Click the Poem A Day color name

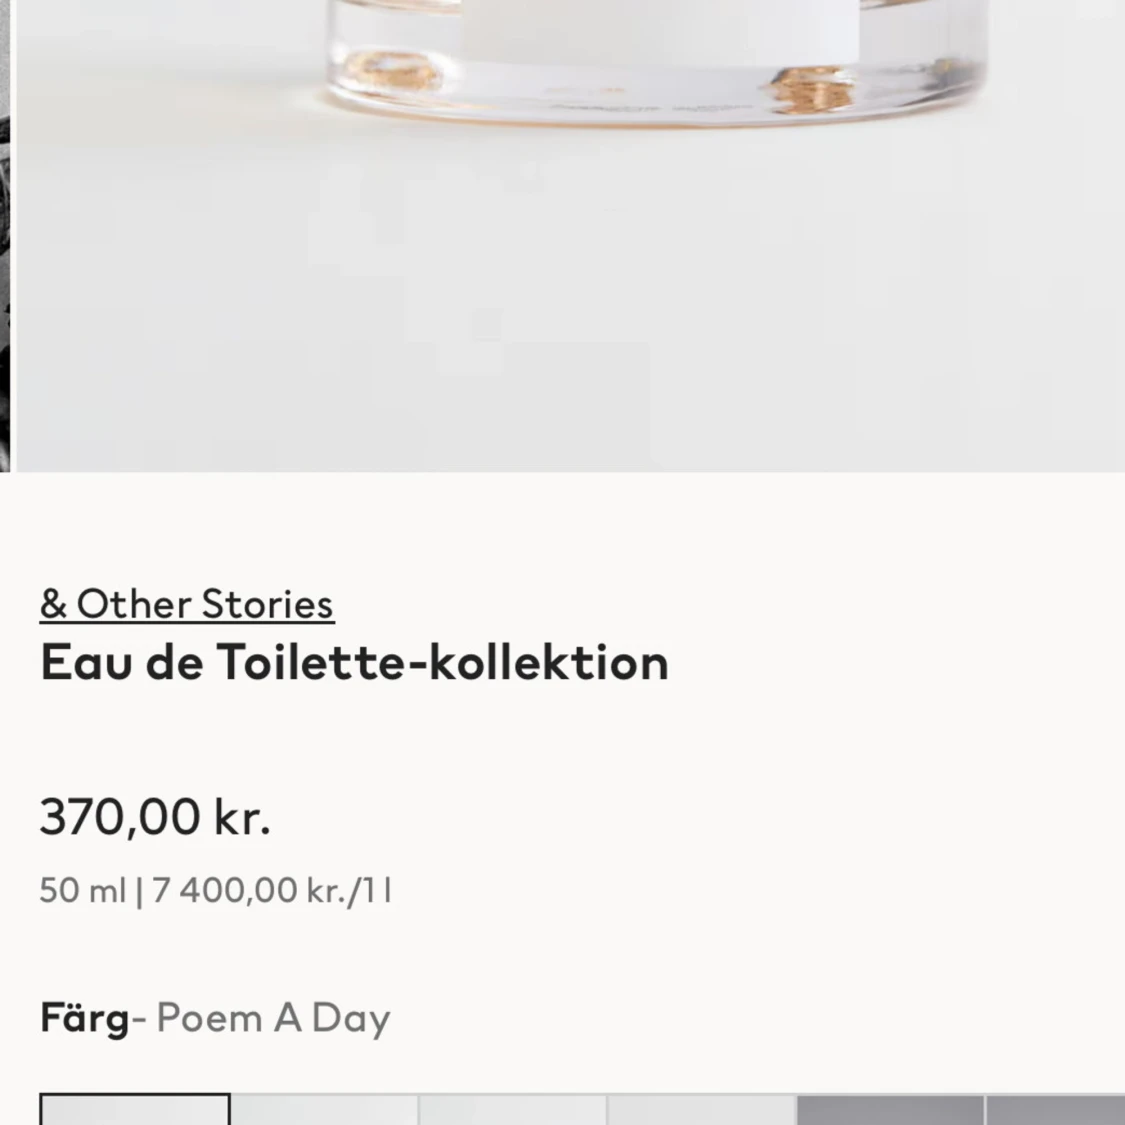click(x=273, y=1018)
